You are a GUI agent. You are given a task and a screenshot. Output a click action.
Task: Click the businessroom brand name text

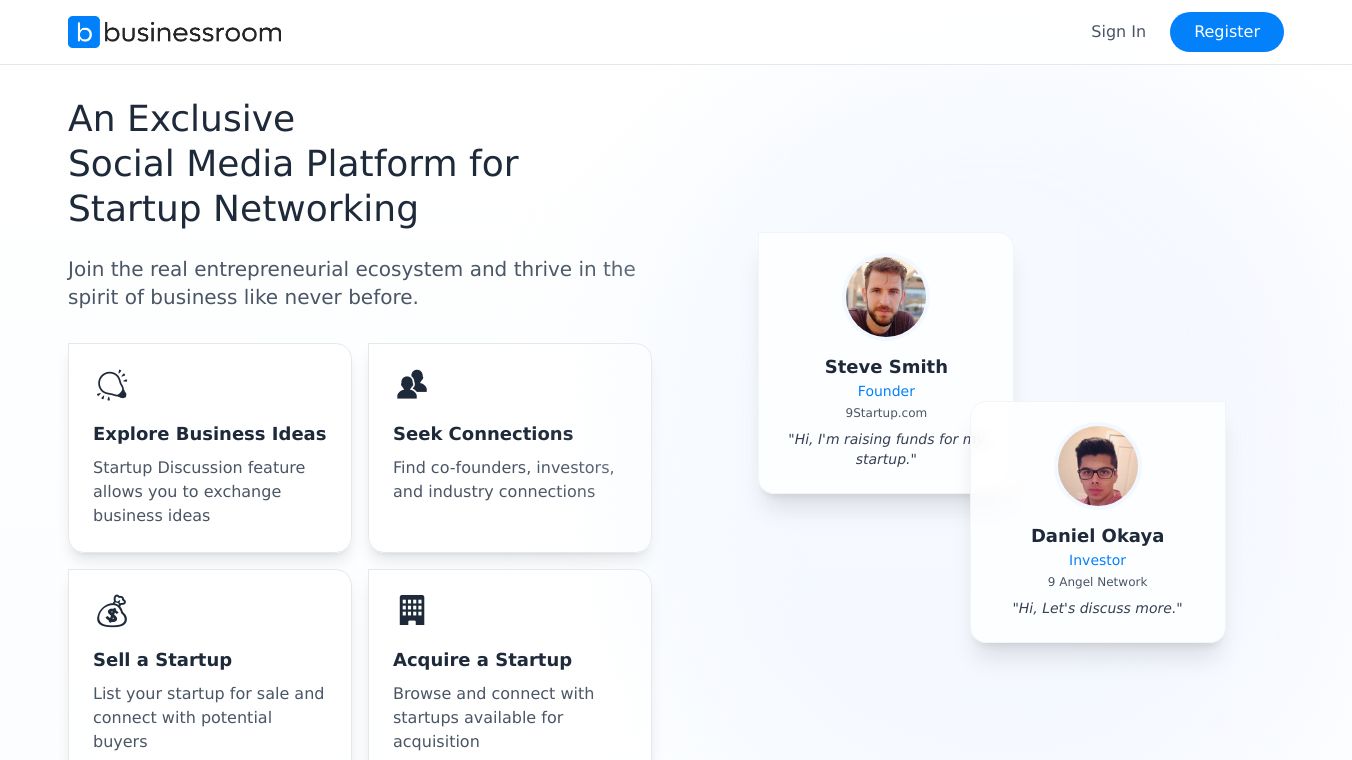click(x=193, y=32)
